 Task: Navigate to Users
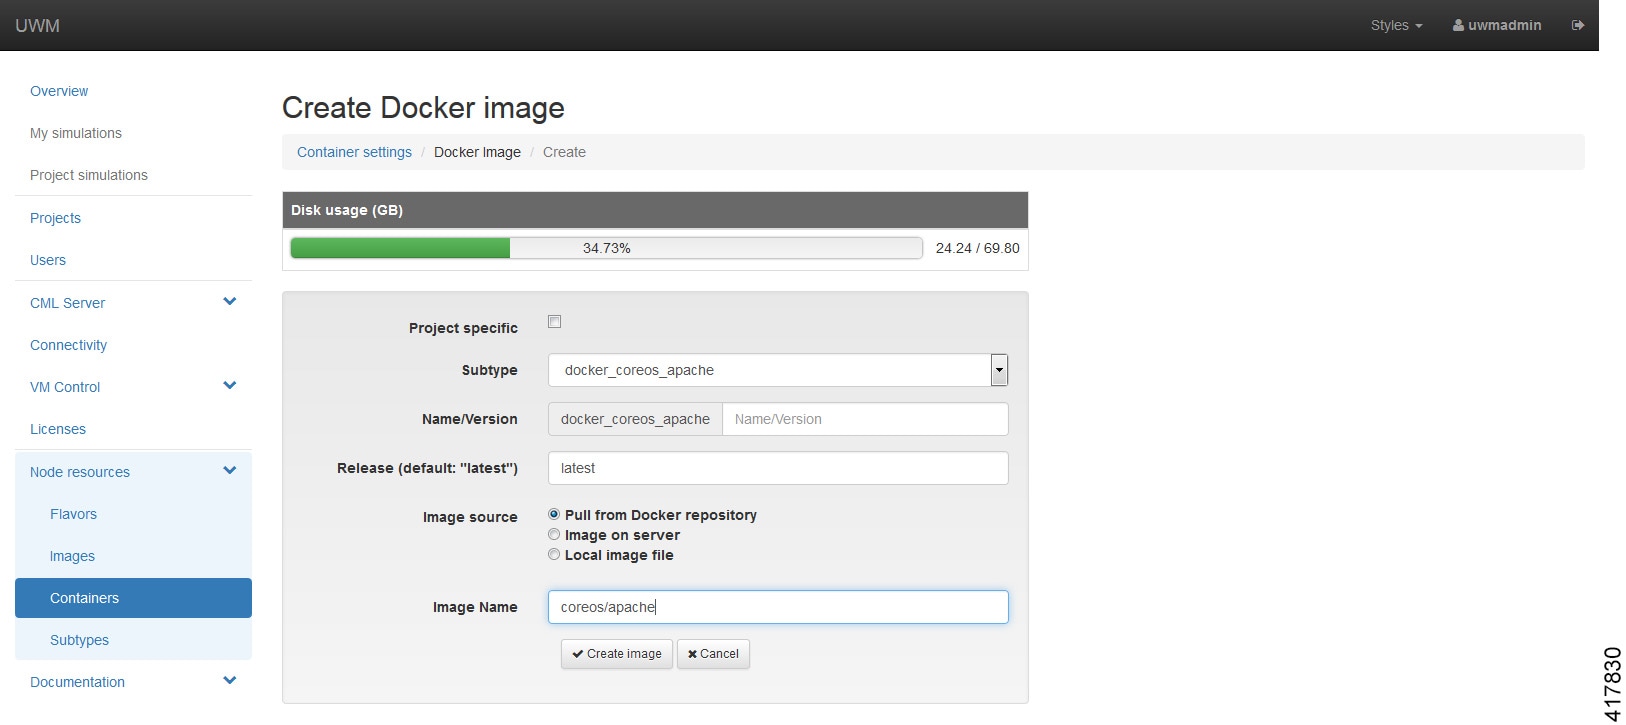pos(48,260)
